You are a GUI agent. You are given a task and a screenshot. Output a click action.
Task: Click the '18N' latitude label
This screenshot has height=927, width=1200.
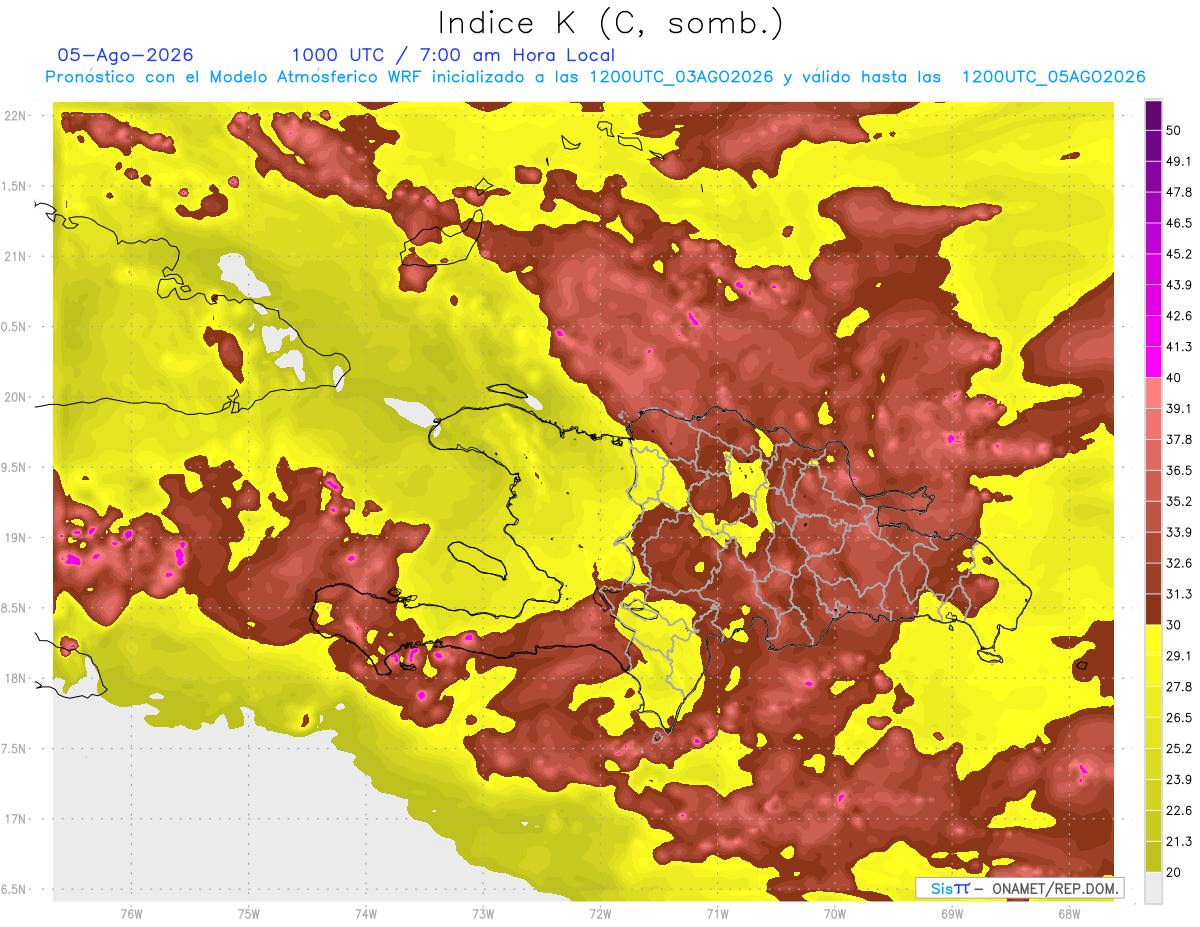(14, 679)
